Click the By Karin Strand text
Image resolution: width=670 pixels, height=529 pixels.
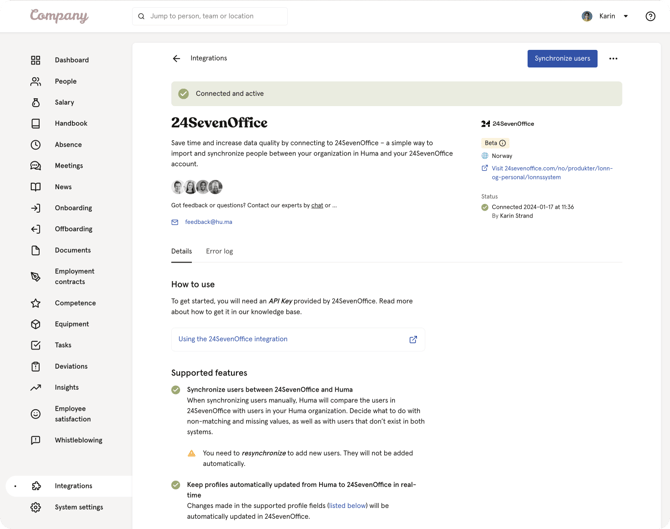pyautogui.click(x=512, y=216)
